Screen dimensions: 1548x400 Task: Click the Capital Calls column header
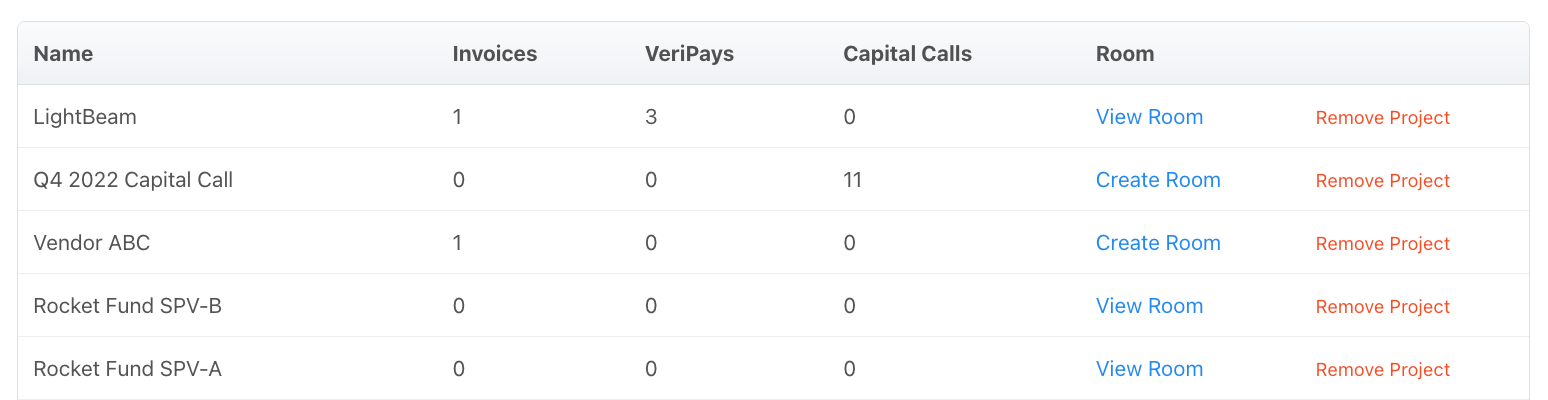907,54
